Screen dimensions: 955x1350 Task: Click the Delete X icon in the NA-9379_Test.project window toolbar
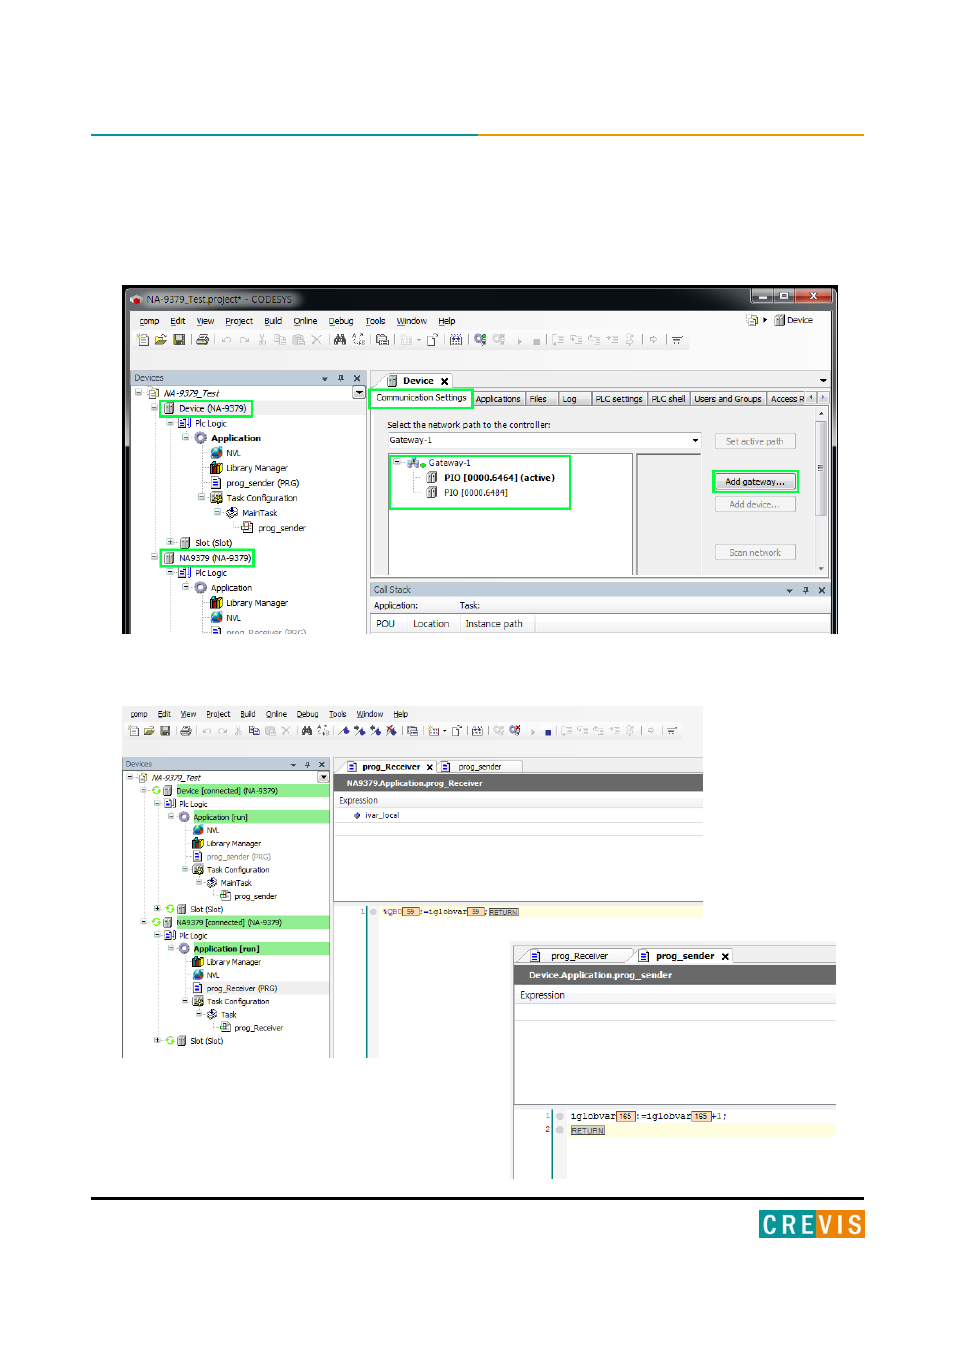316,340
